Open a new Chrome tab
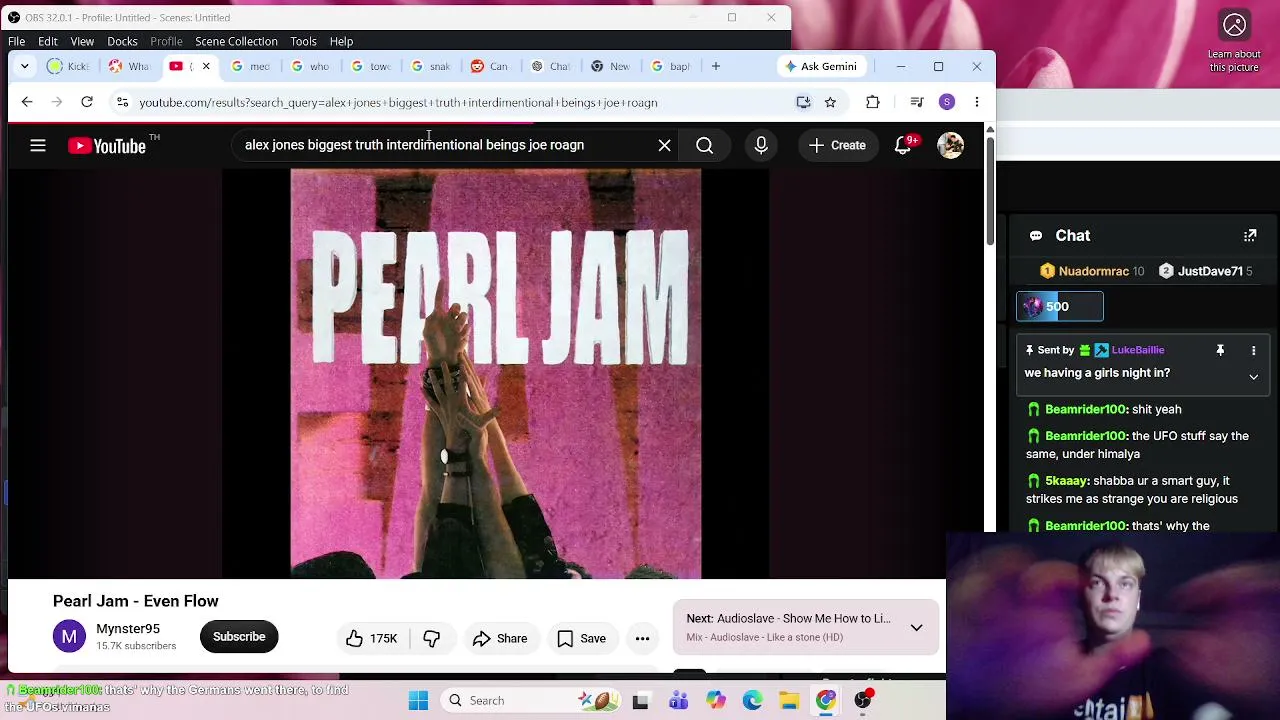This screenshot has width=1280, height=720. pos(716,66)
